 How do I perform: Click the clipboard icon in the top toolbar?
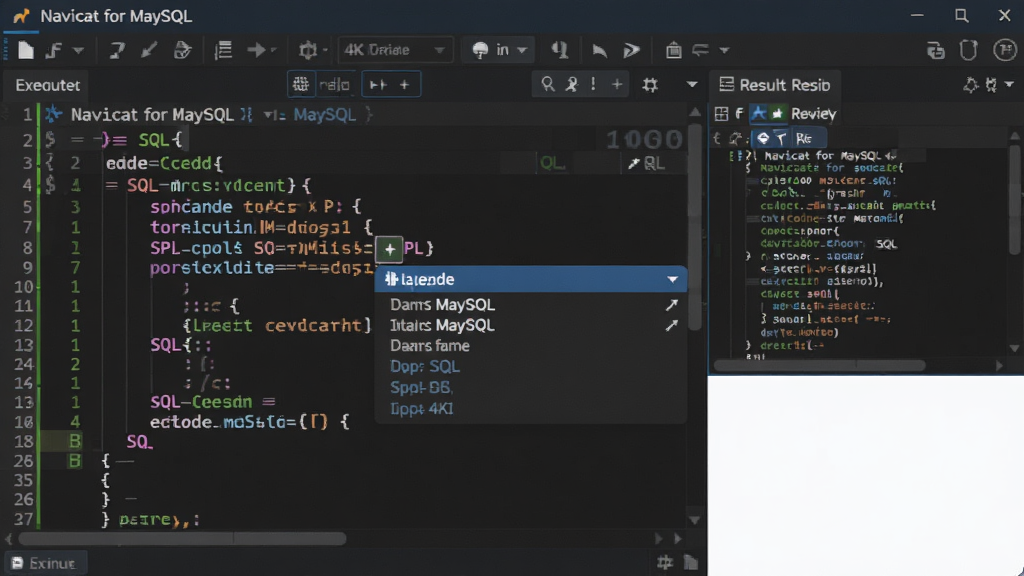pyautogui.click(x=673, y=50)
